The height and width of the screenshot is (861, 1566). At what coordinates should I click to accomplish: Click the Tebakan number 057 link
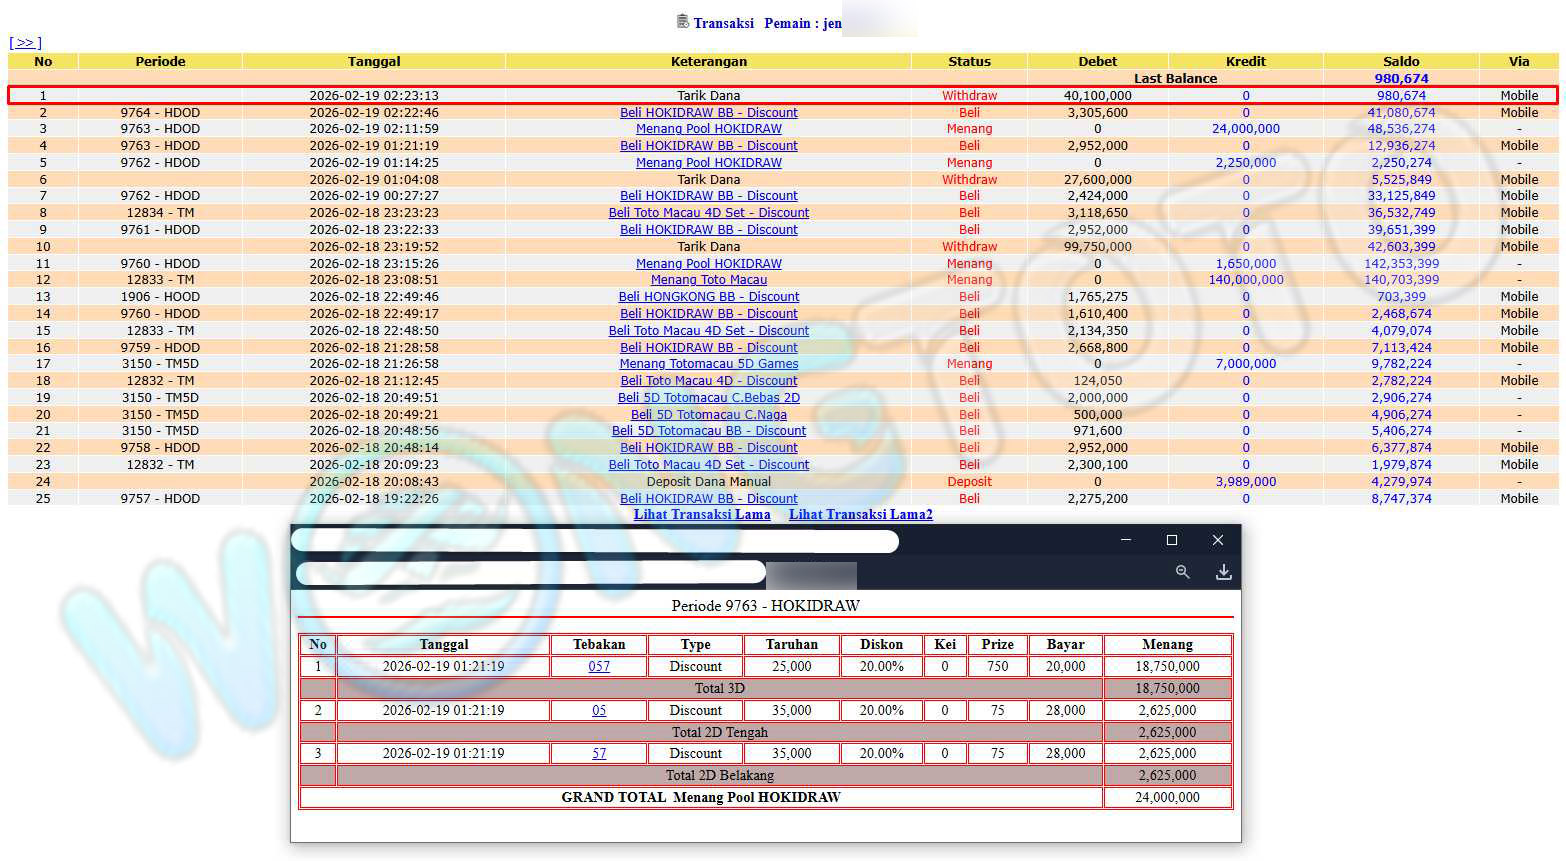click(599, 667)
